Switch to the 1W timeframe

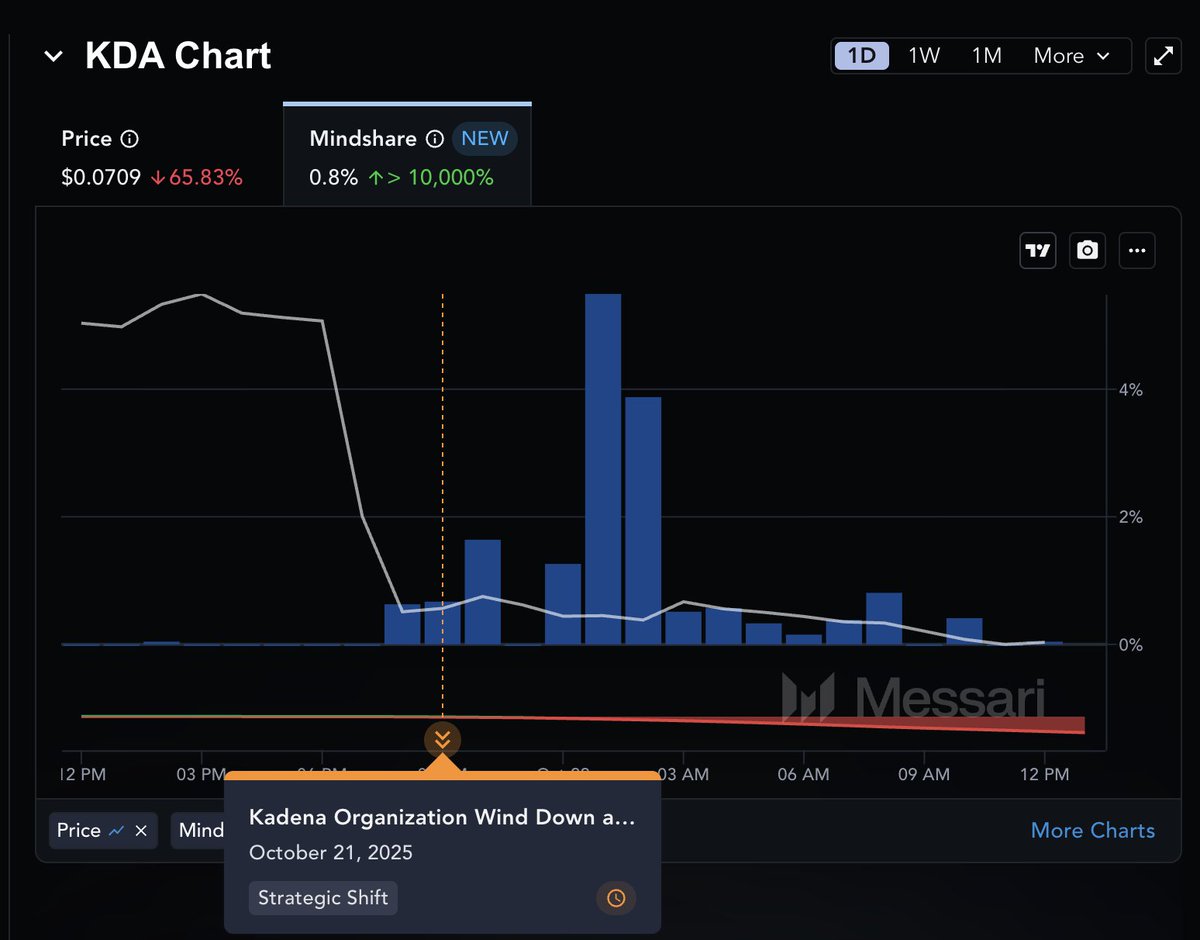pos(924,56)
